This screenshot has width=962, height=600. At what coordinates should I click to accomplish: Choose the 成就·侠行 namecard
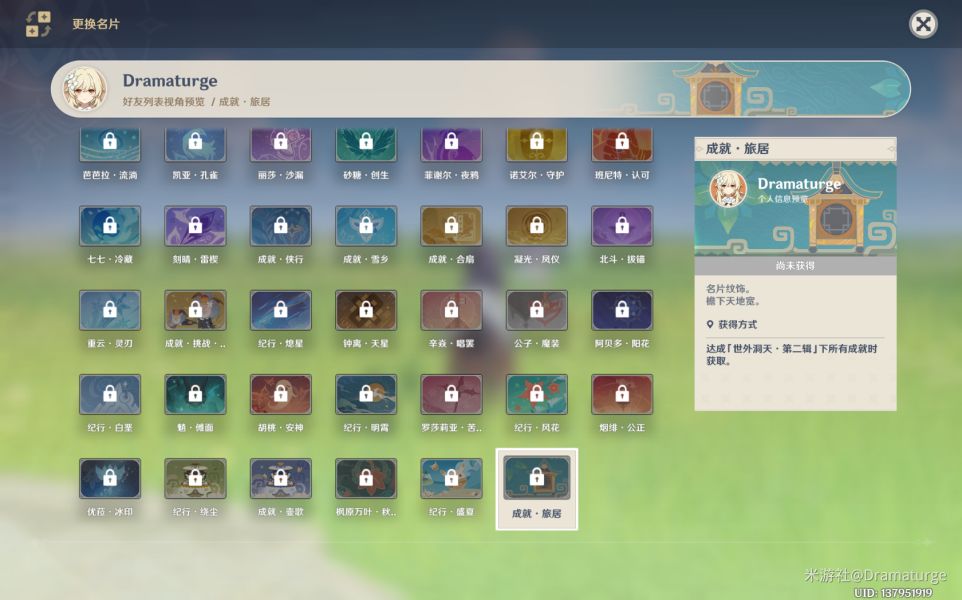coord(280,226)
